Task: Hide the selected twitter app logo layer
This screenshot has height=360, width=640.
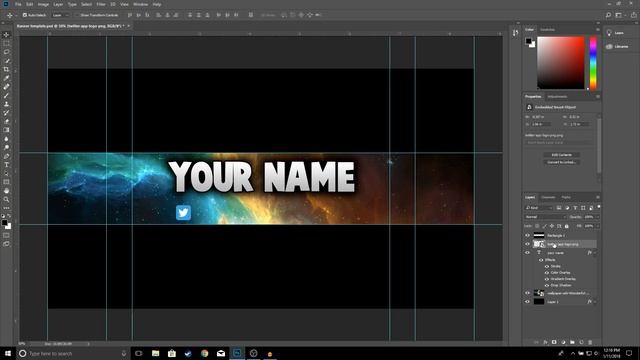Action: pyautogui.click(x=527, y=244)
